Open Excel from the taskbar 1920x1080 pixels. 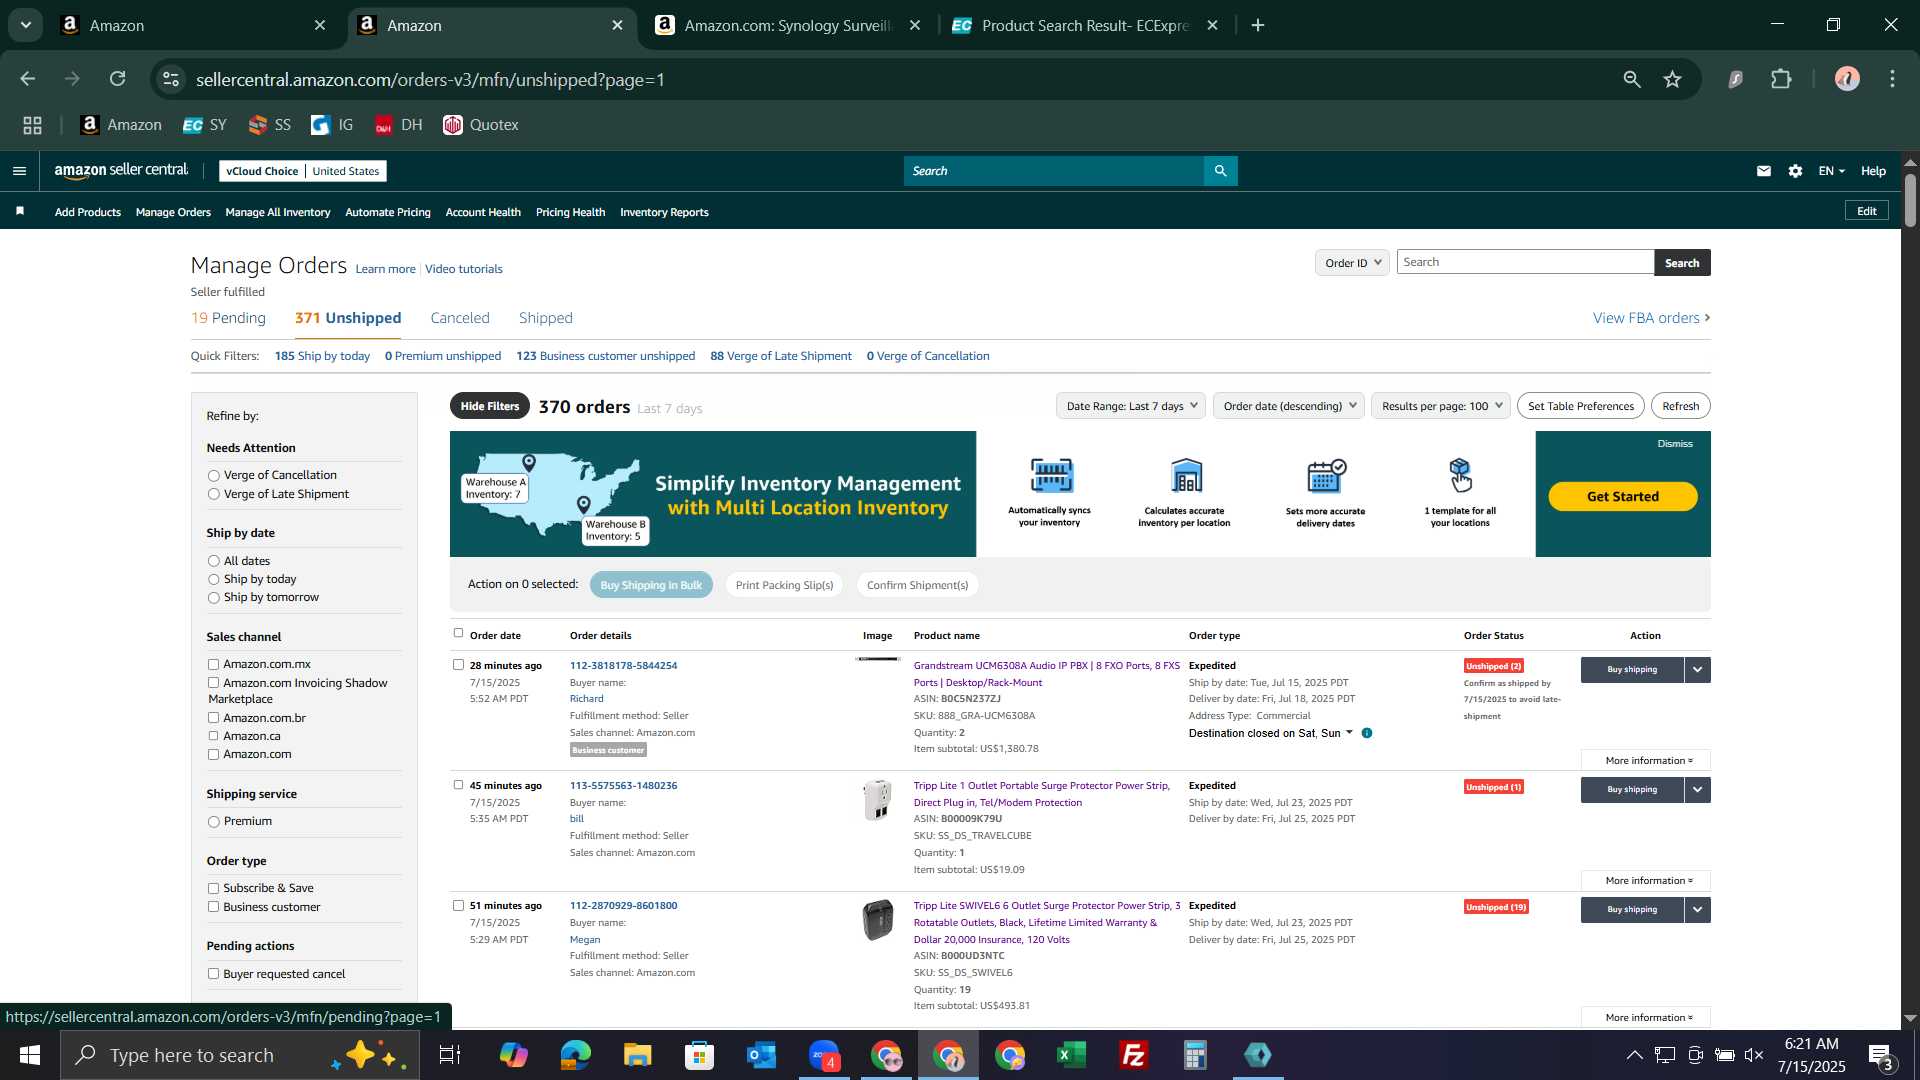click(x=1072, y=1055)
